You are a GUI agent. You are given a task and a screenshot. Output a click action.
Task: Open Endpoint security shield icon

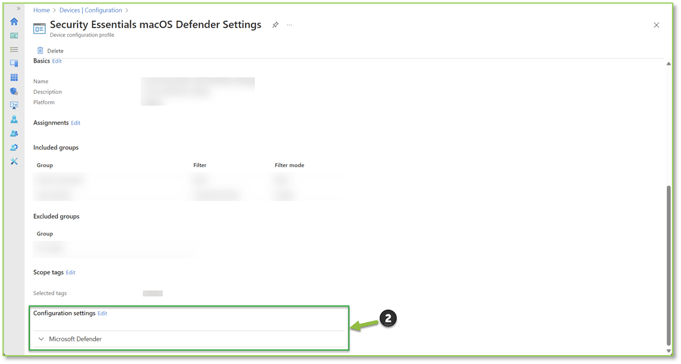point(14,91)
